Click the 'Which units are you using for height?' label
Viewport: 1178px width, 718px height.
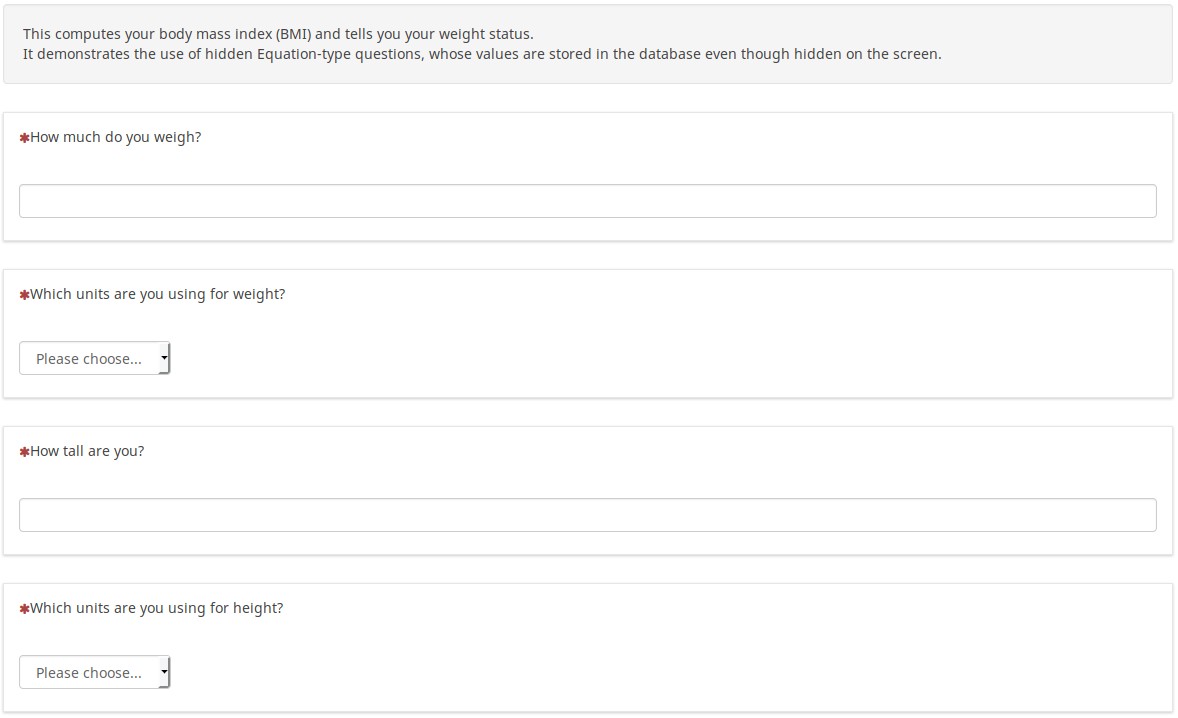pyautogui.click(x=156, y=608)
